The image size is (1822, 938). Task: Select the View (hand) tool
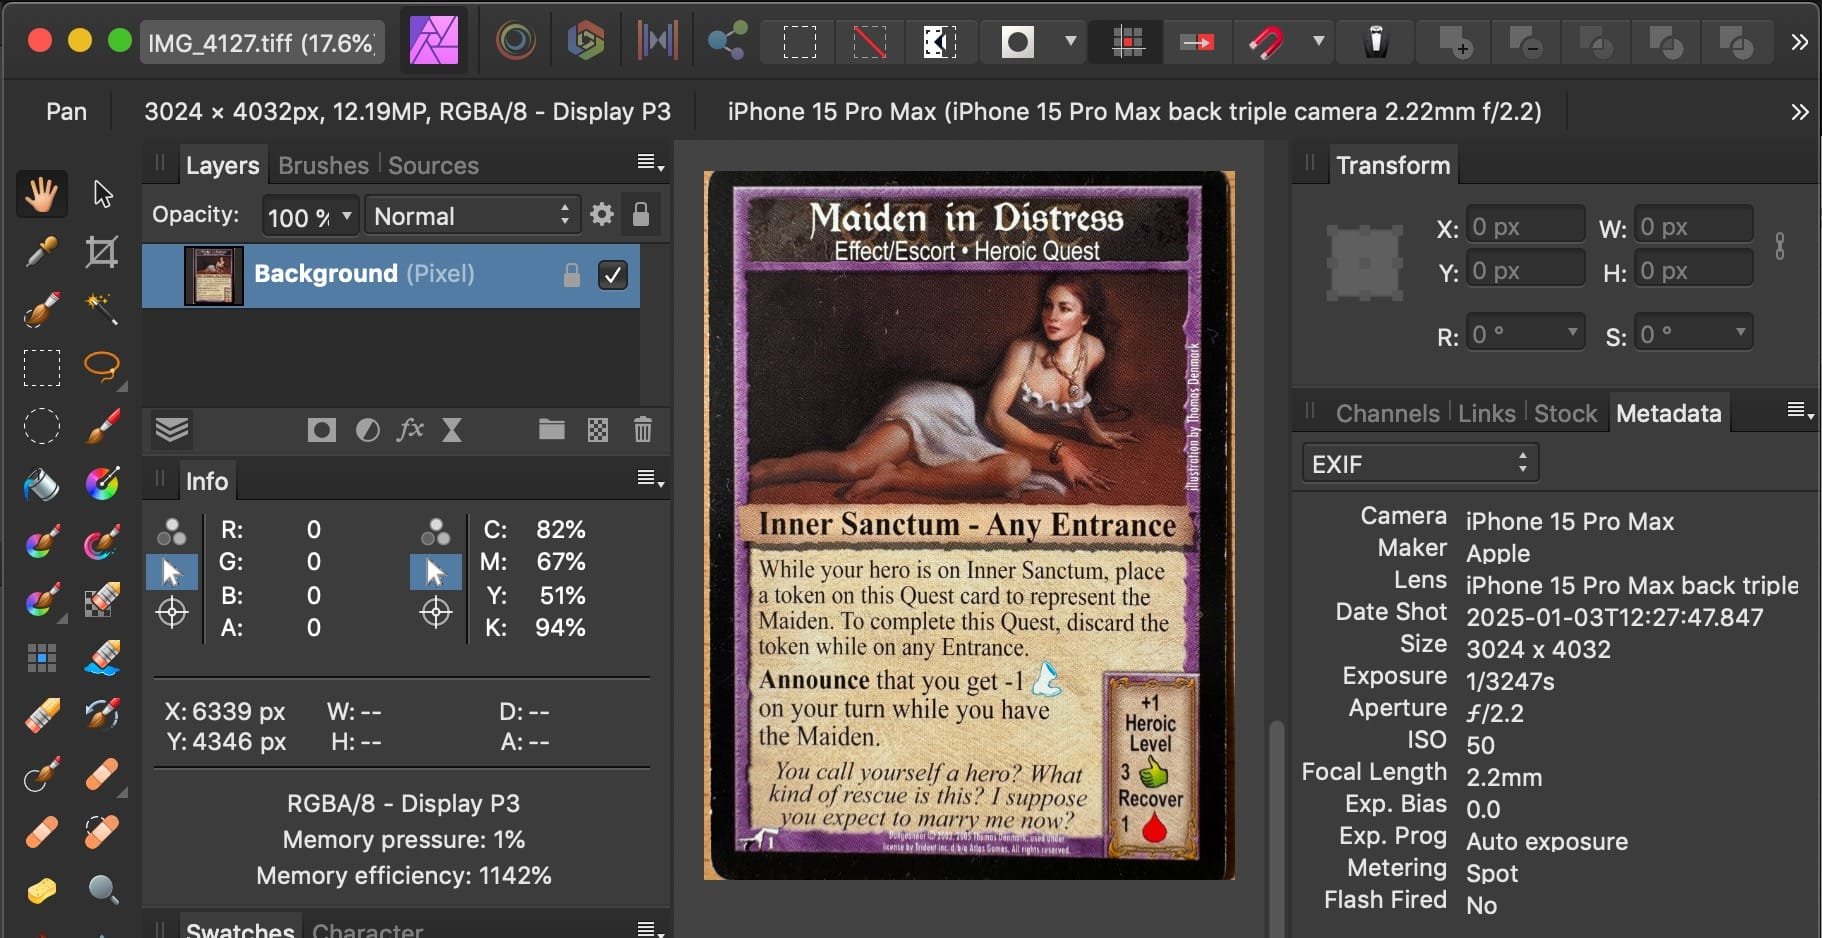pyautogui.click(x=41, y=193)
